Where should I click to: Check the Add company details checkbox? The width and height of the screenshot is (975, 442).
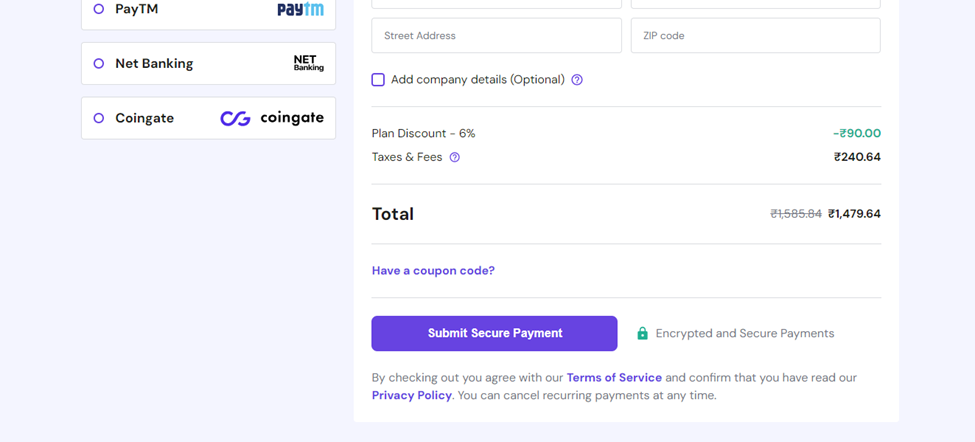pyautogui.click(x=378, y=80)
